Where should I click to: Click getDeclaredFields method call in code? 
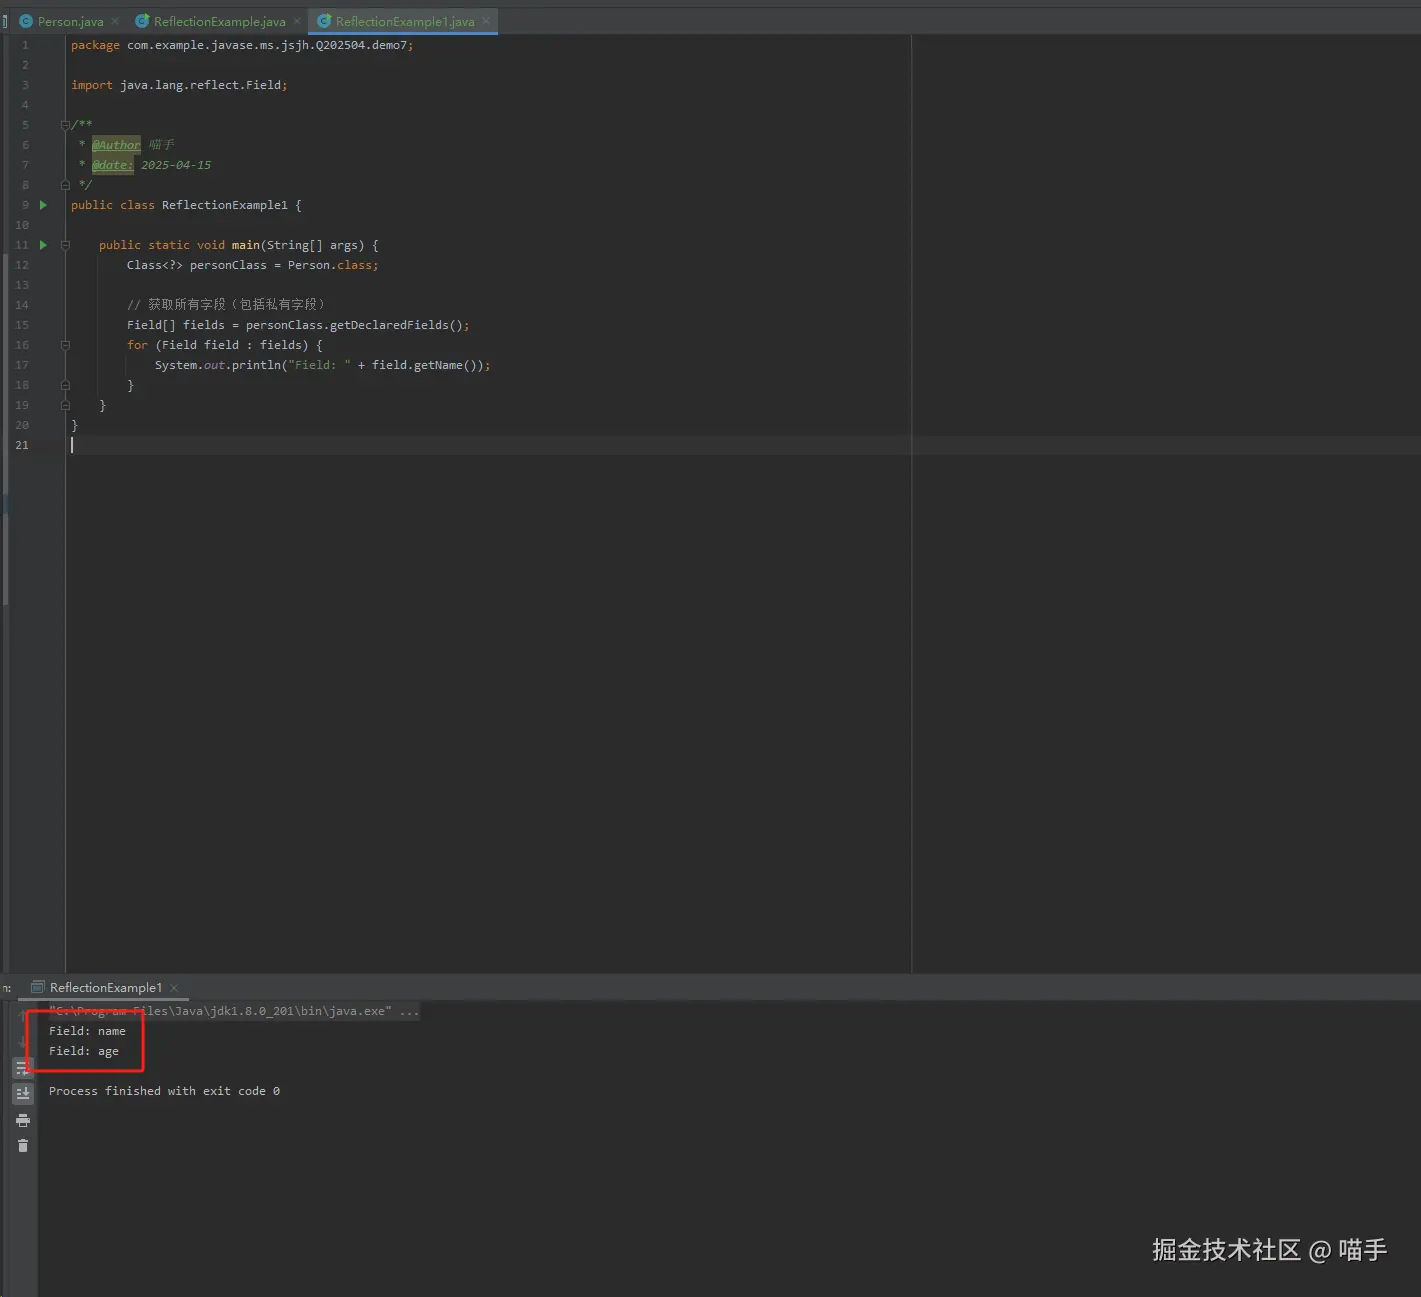click(x=389, y=325)
